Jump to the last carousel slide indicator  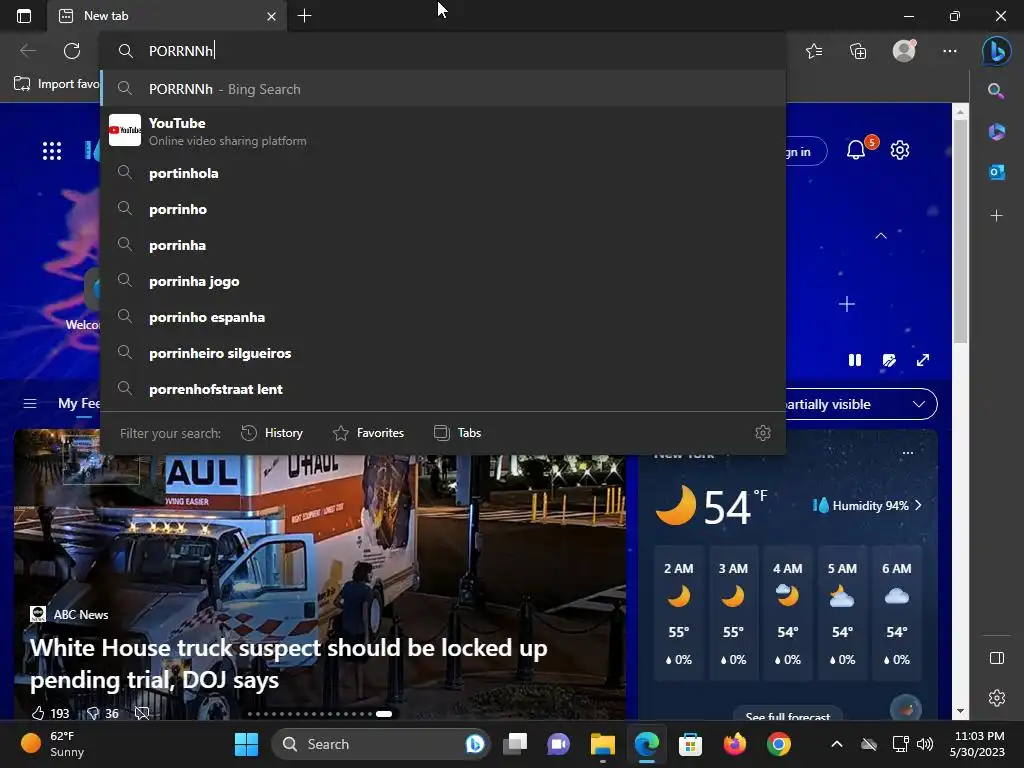point(384,714)
